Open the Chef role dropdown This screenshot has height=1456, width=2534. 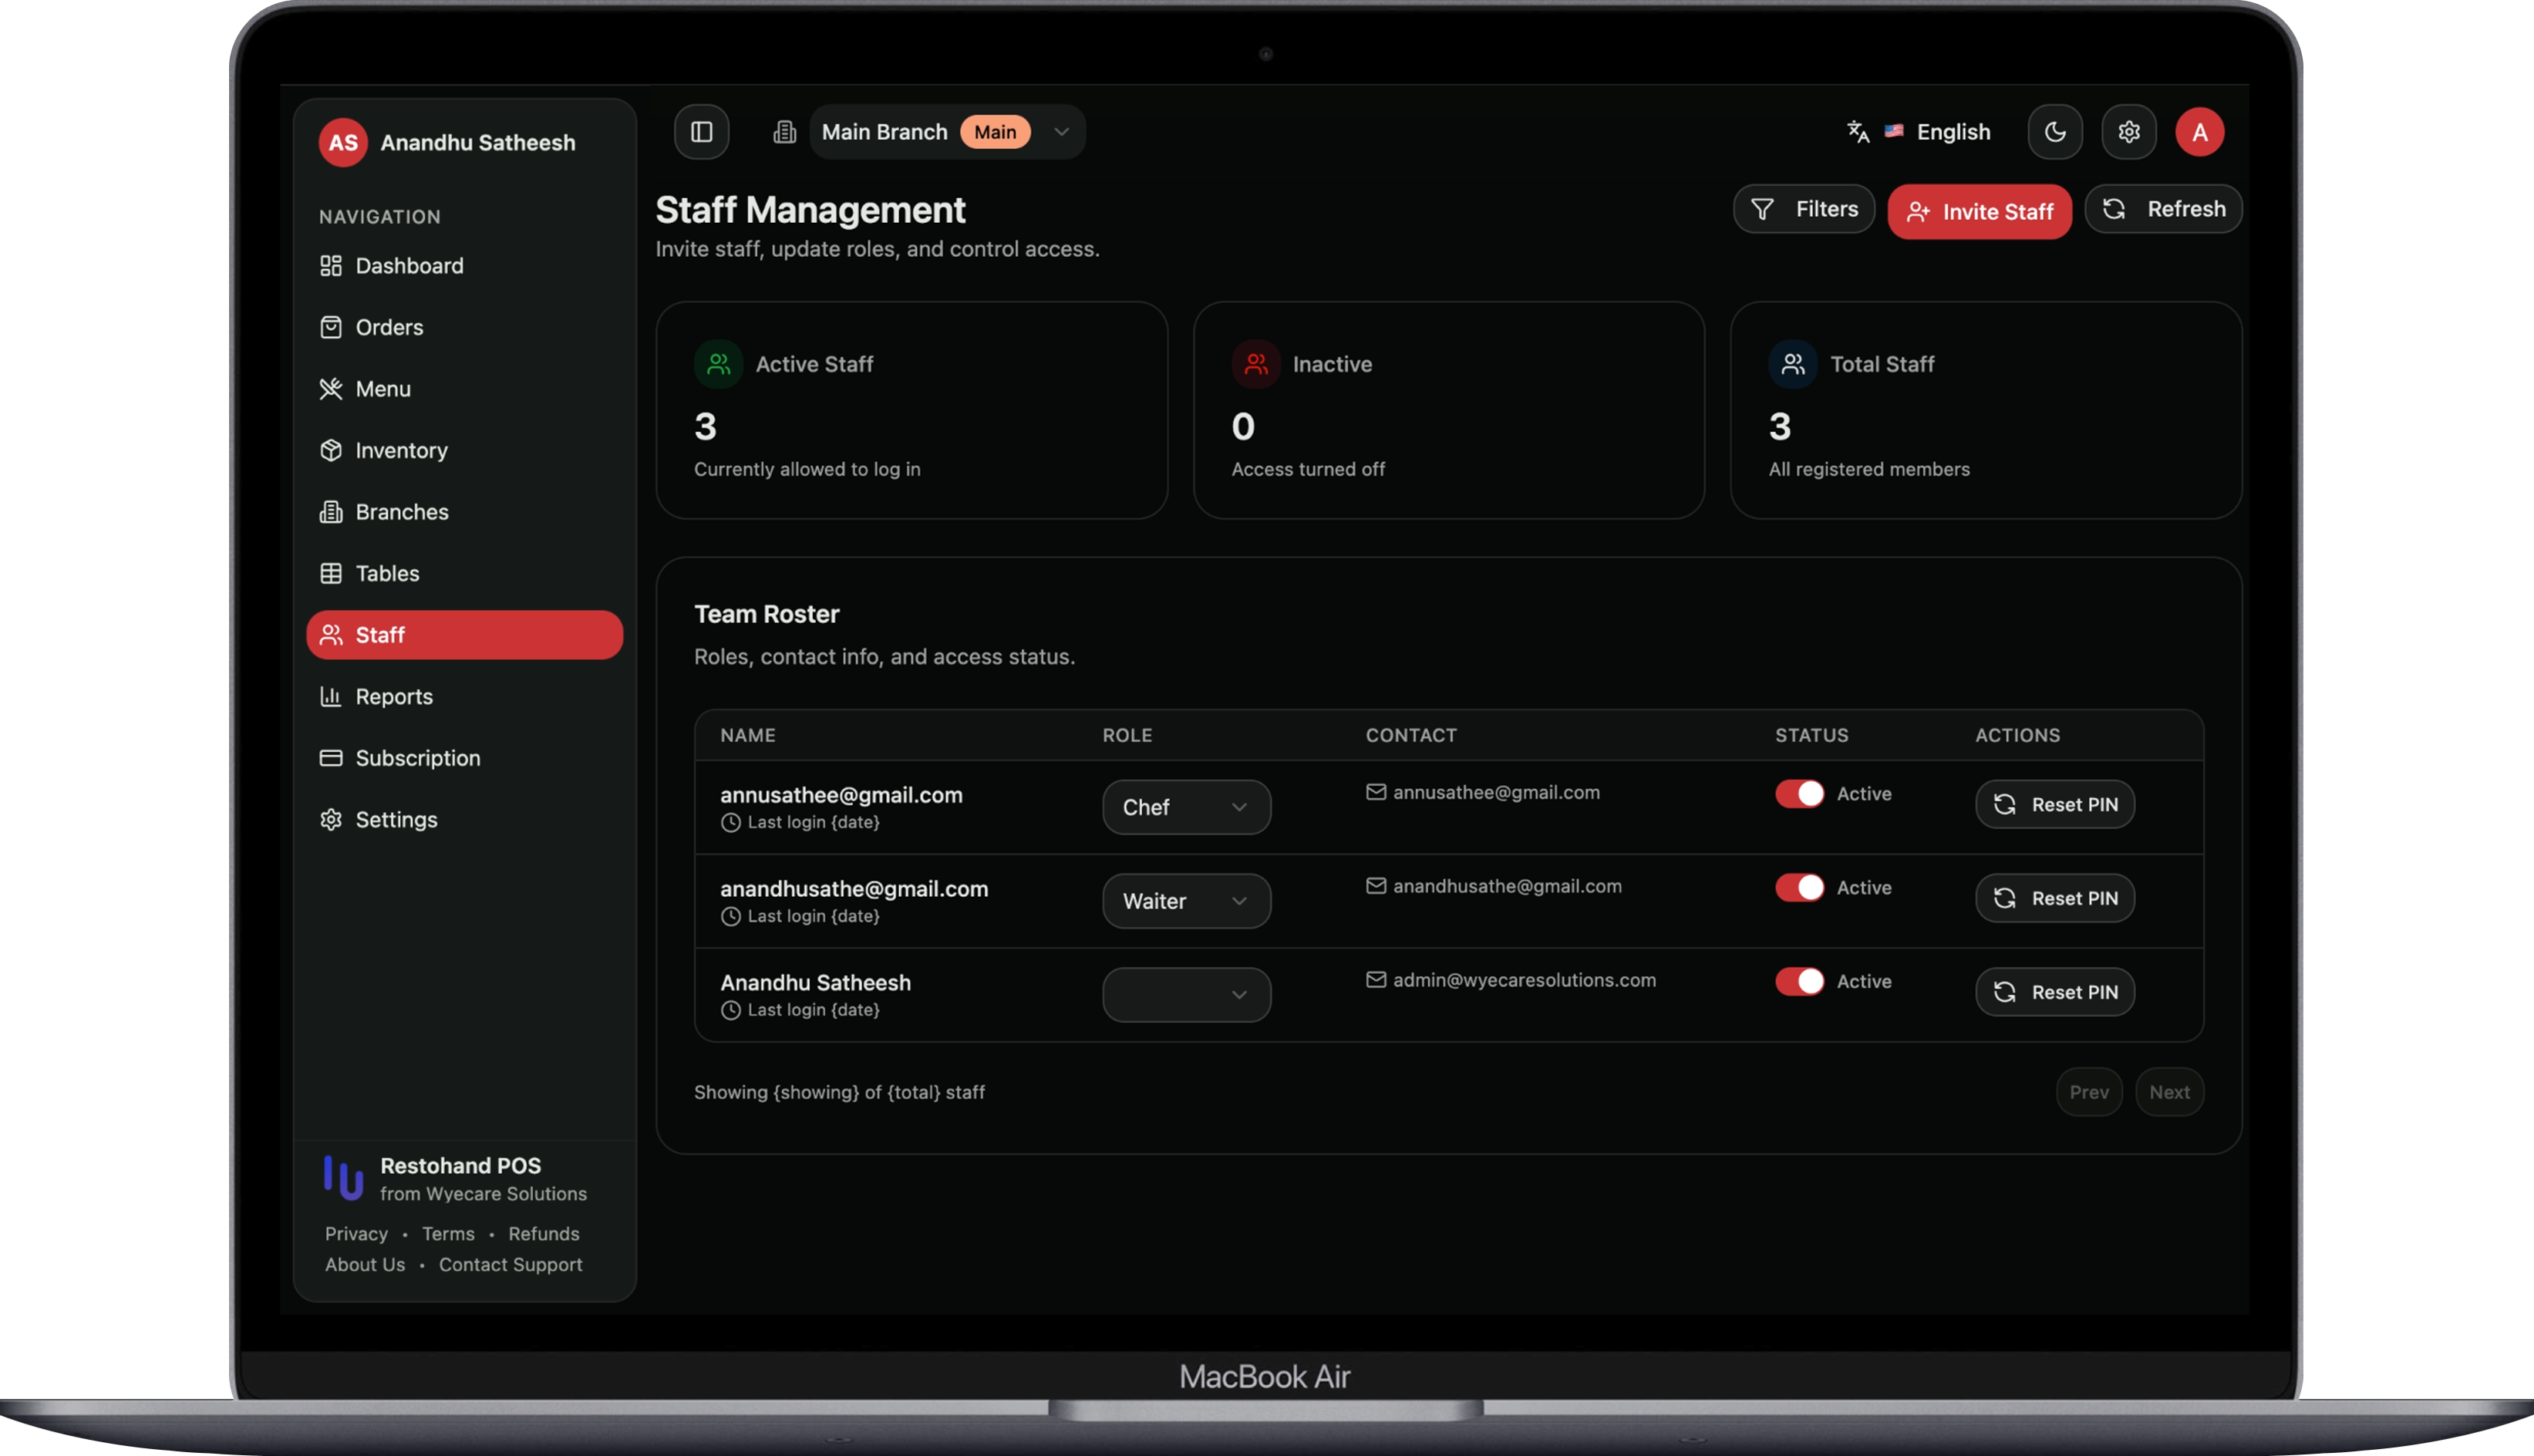coord(1186,807)
